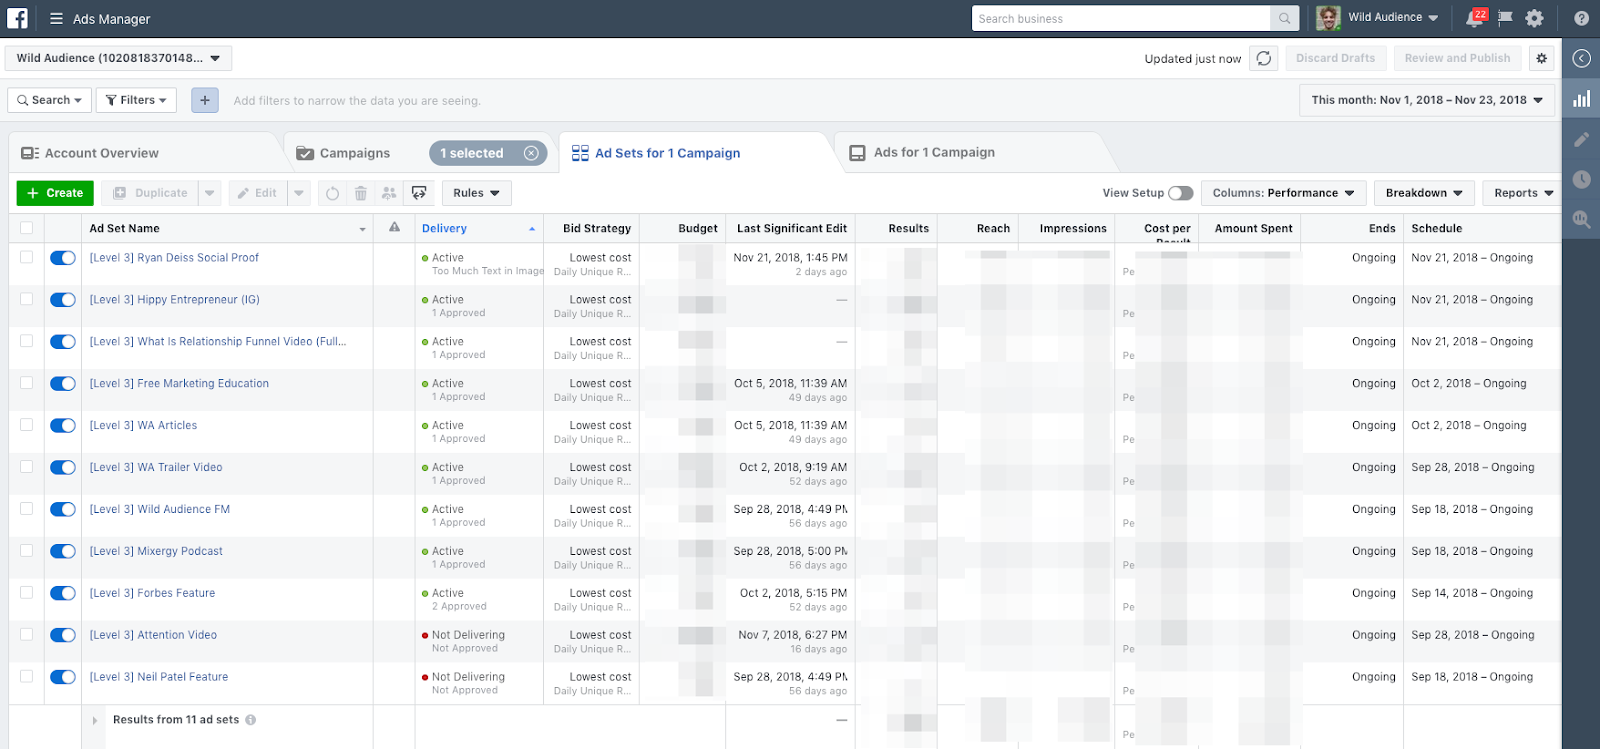Collapse the right side panel arrow
The image size is (1600, 749).
click(x=1581, y=58)
